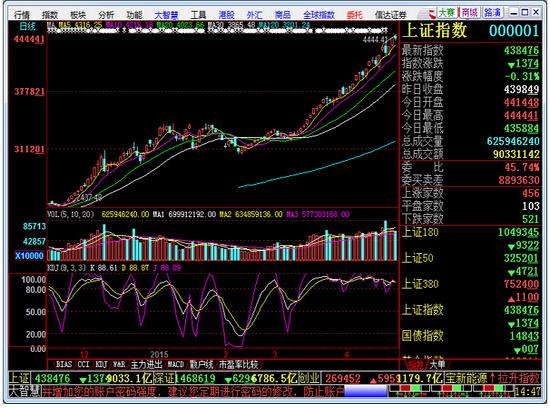
Task: Switch to the MACD indicator tab
Action: tap(175, 364)
